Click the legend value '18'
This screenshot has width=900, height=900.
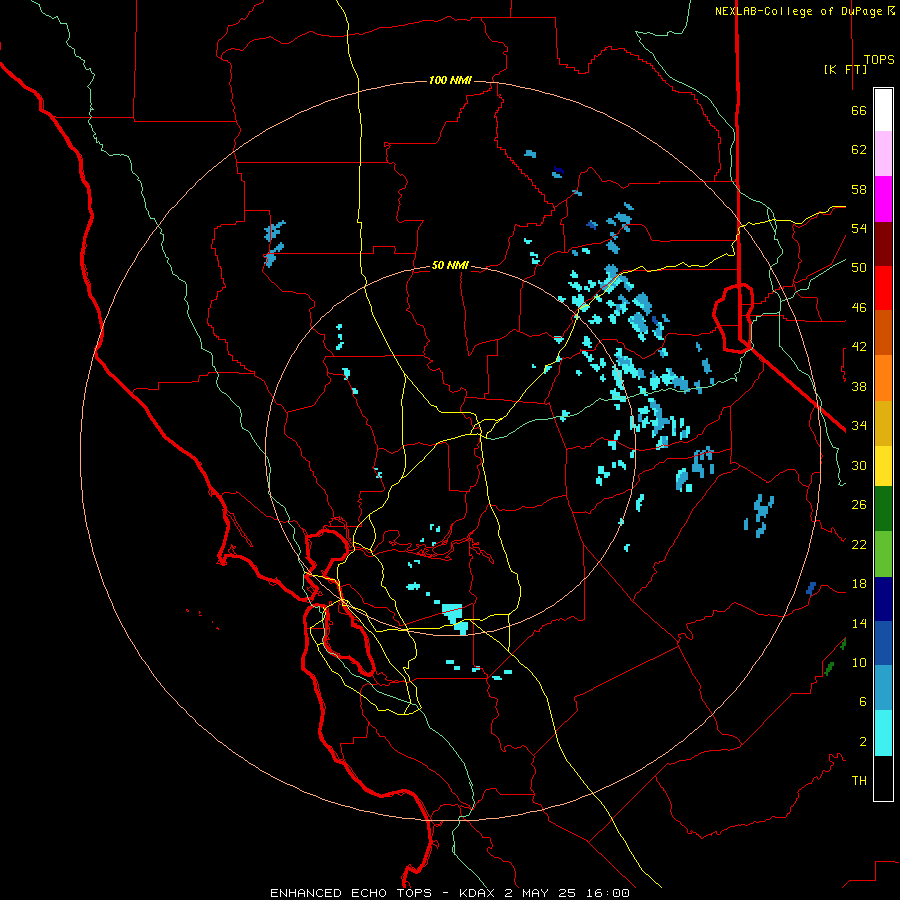click(x=859, y=584)
